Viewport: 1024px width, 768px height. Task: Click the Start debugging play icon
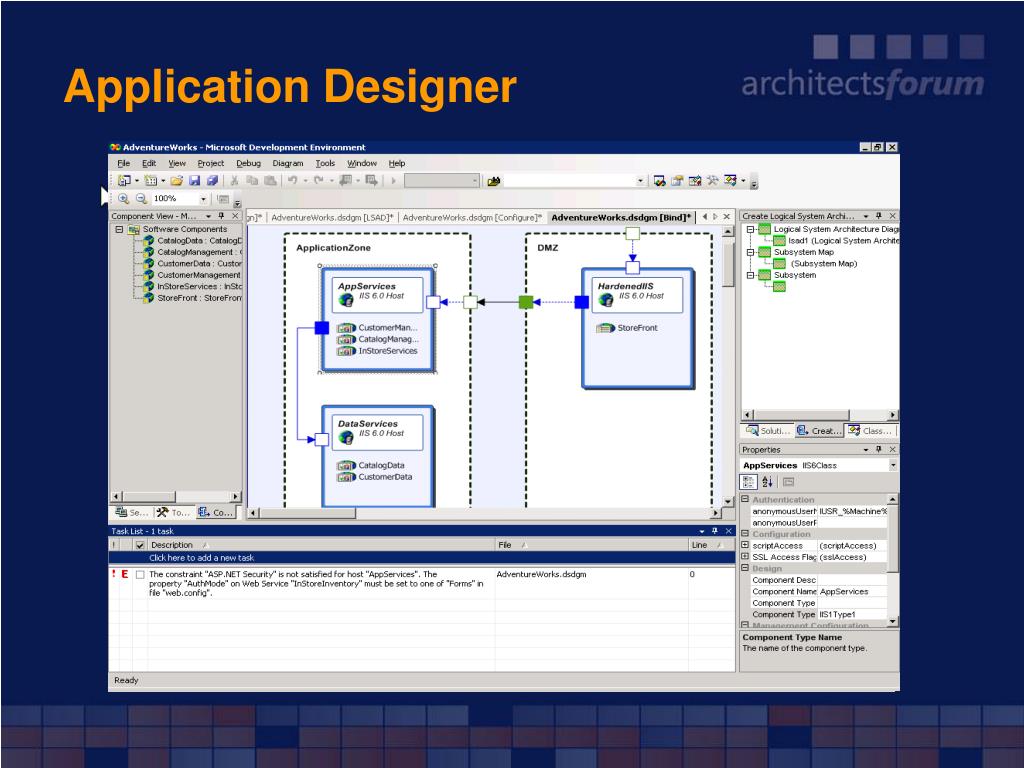tap(394, 181)
